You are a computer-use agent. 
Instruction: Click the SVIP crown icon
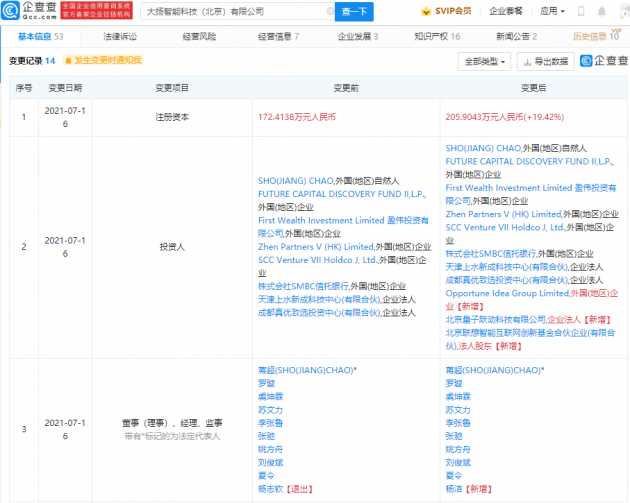426,11
